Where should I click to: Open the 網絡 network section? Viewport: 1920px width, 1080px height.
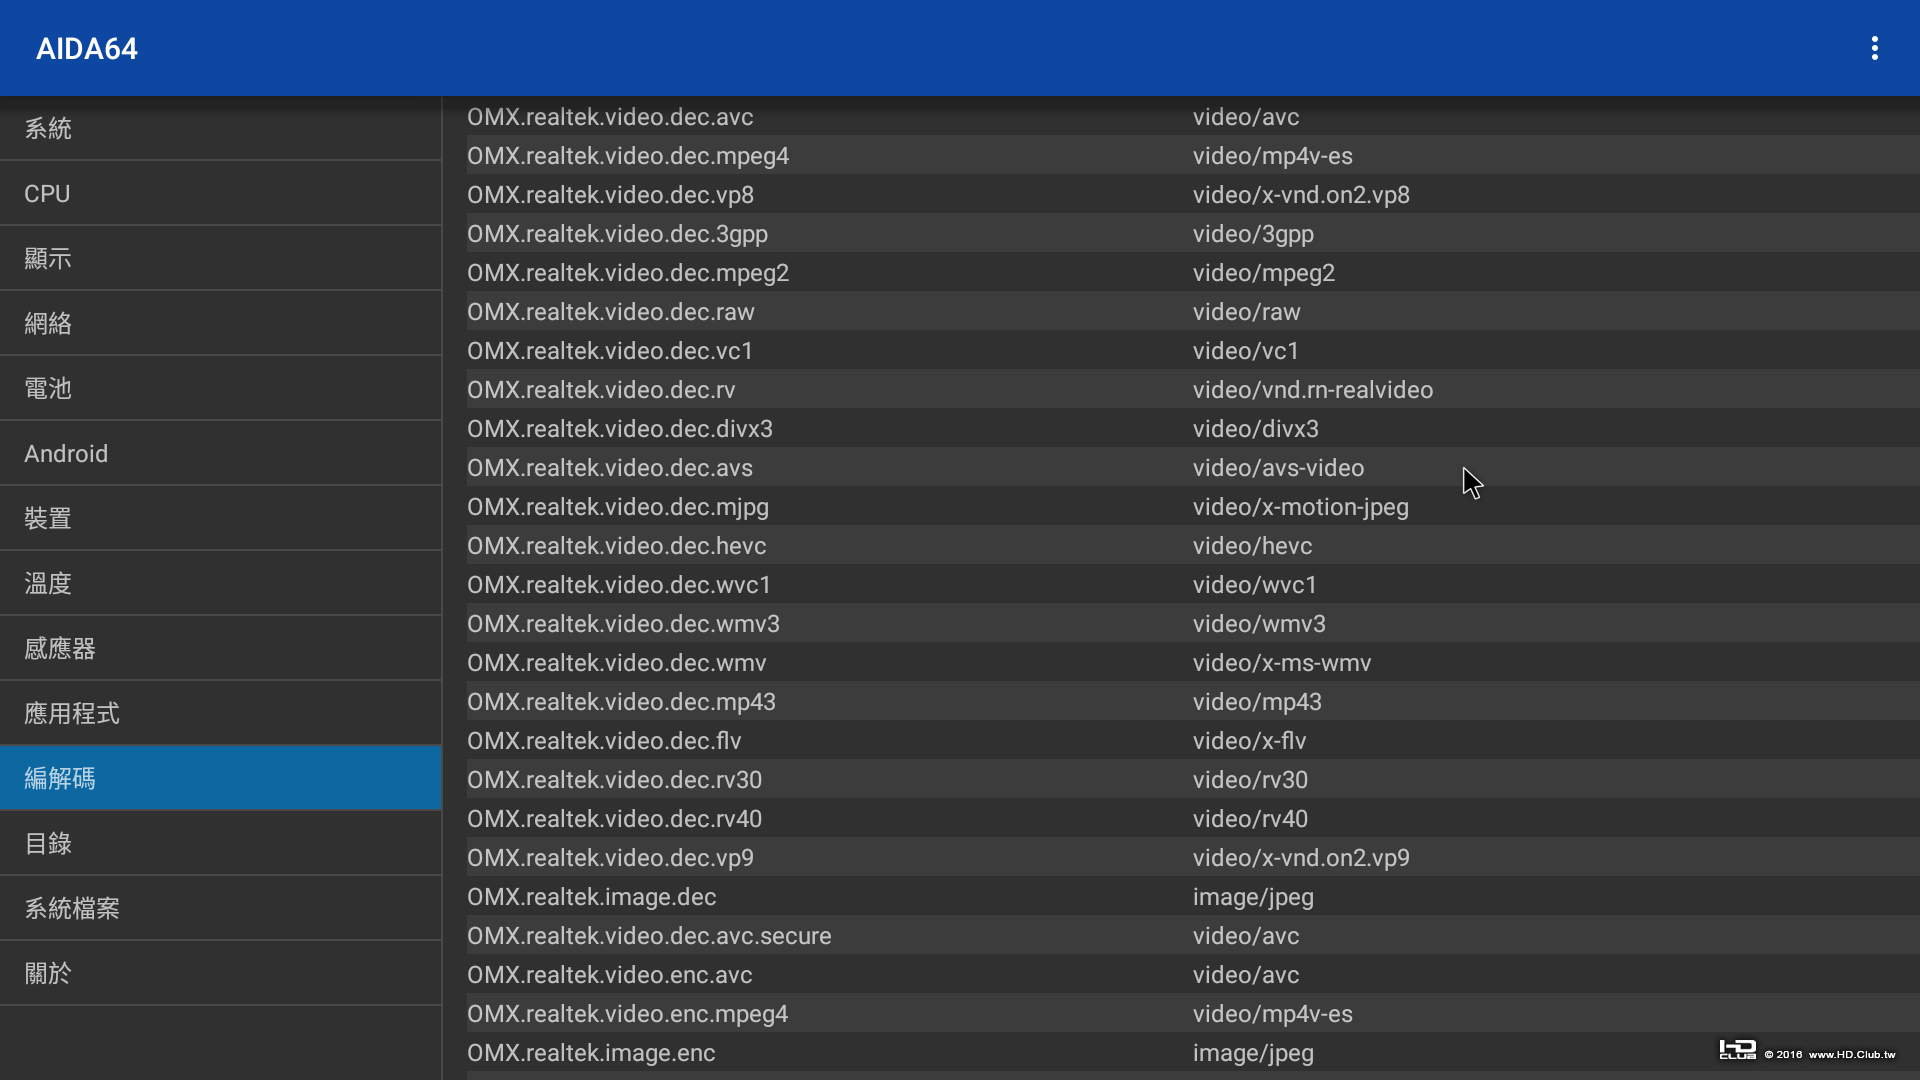tap(220, 323)
